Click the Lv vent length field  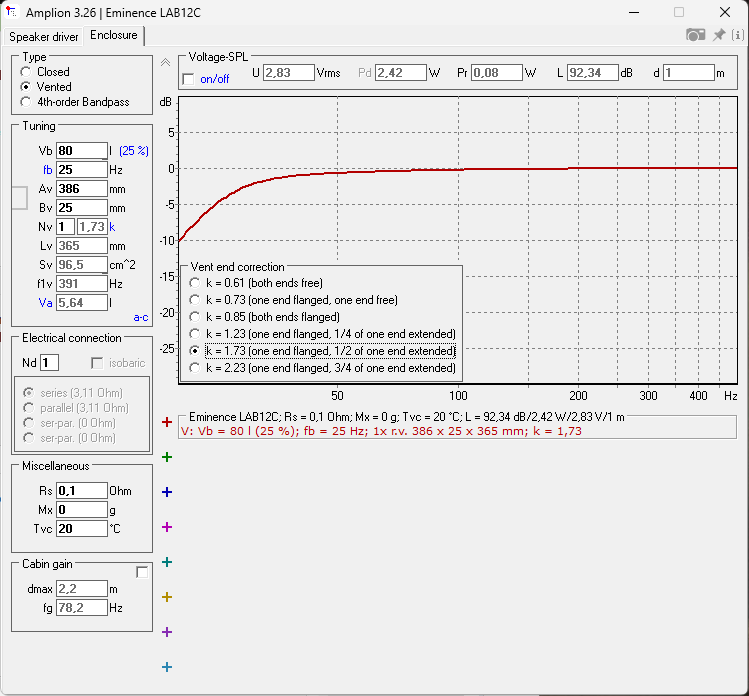coord(82,246)
